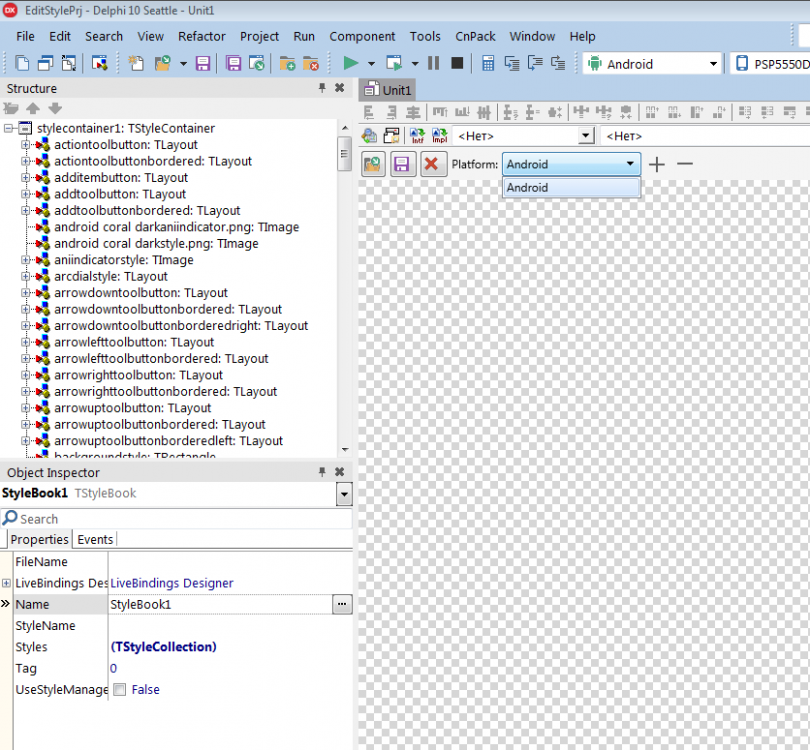Viewport: 810px width, 750px height.
Task: Collapse the stylecontainer1 tree node
Action: click(x=8, y=128)
